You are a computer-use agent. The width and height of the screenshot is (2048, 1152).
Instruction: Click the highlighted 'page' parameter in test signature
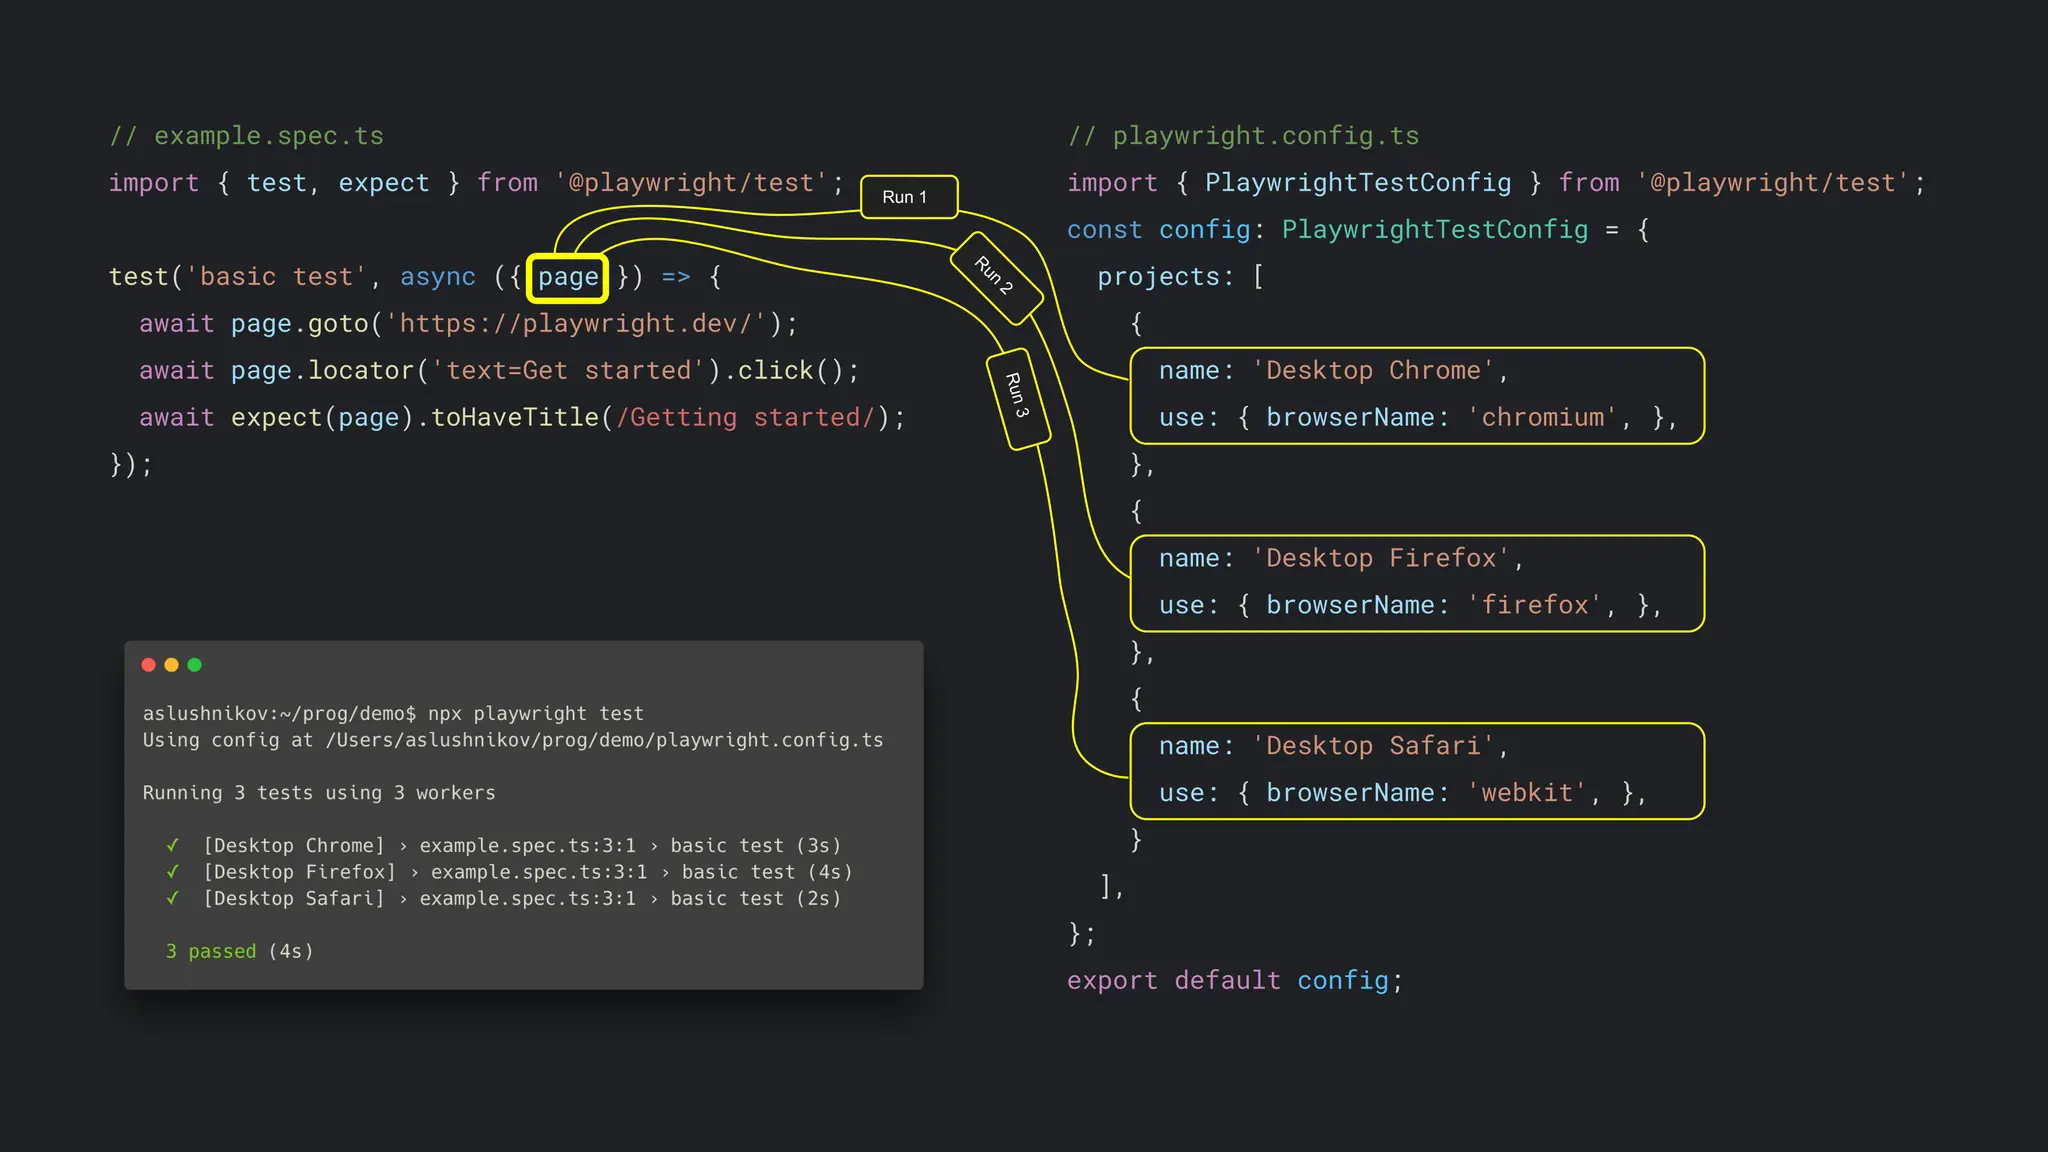(568, 277)
